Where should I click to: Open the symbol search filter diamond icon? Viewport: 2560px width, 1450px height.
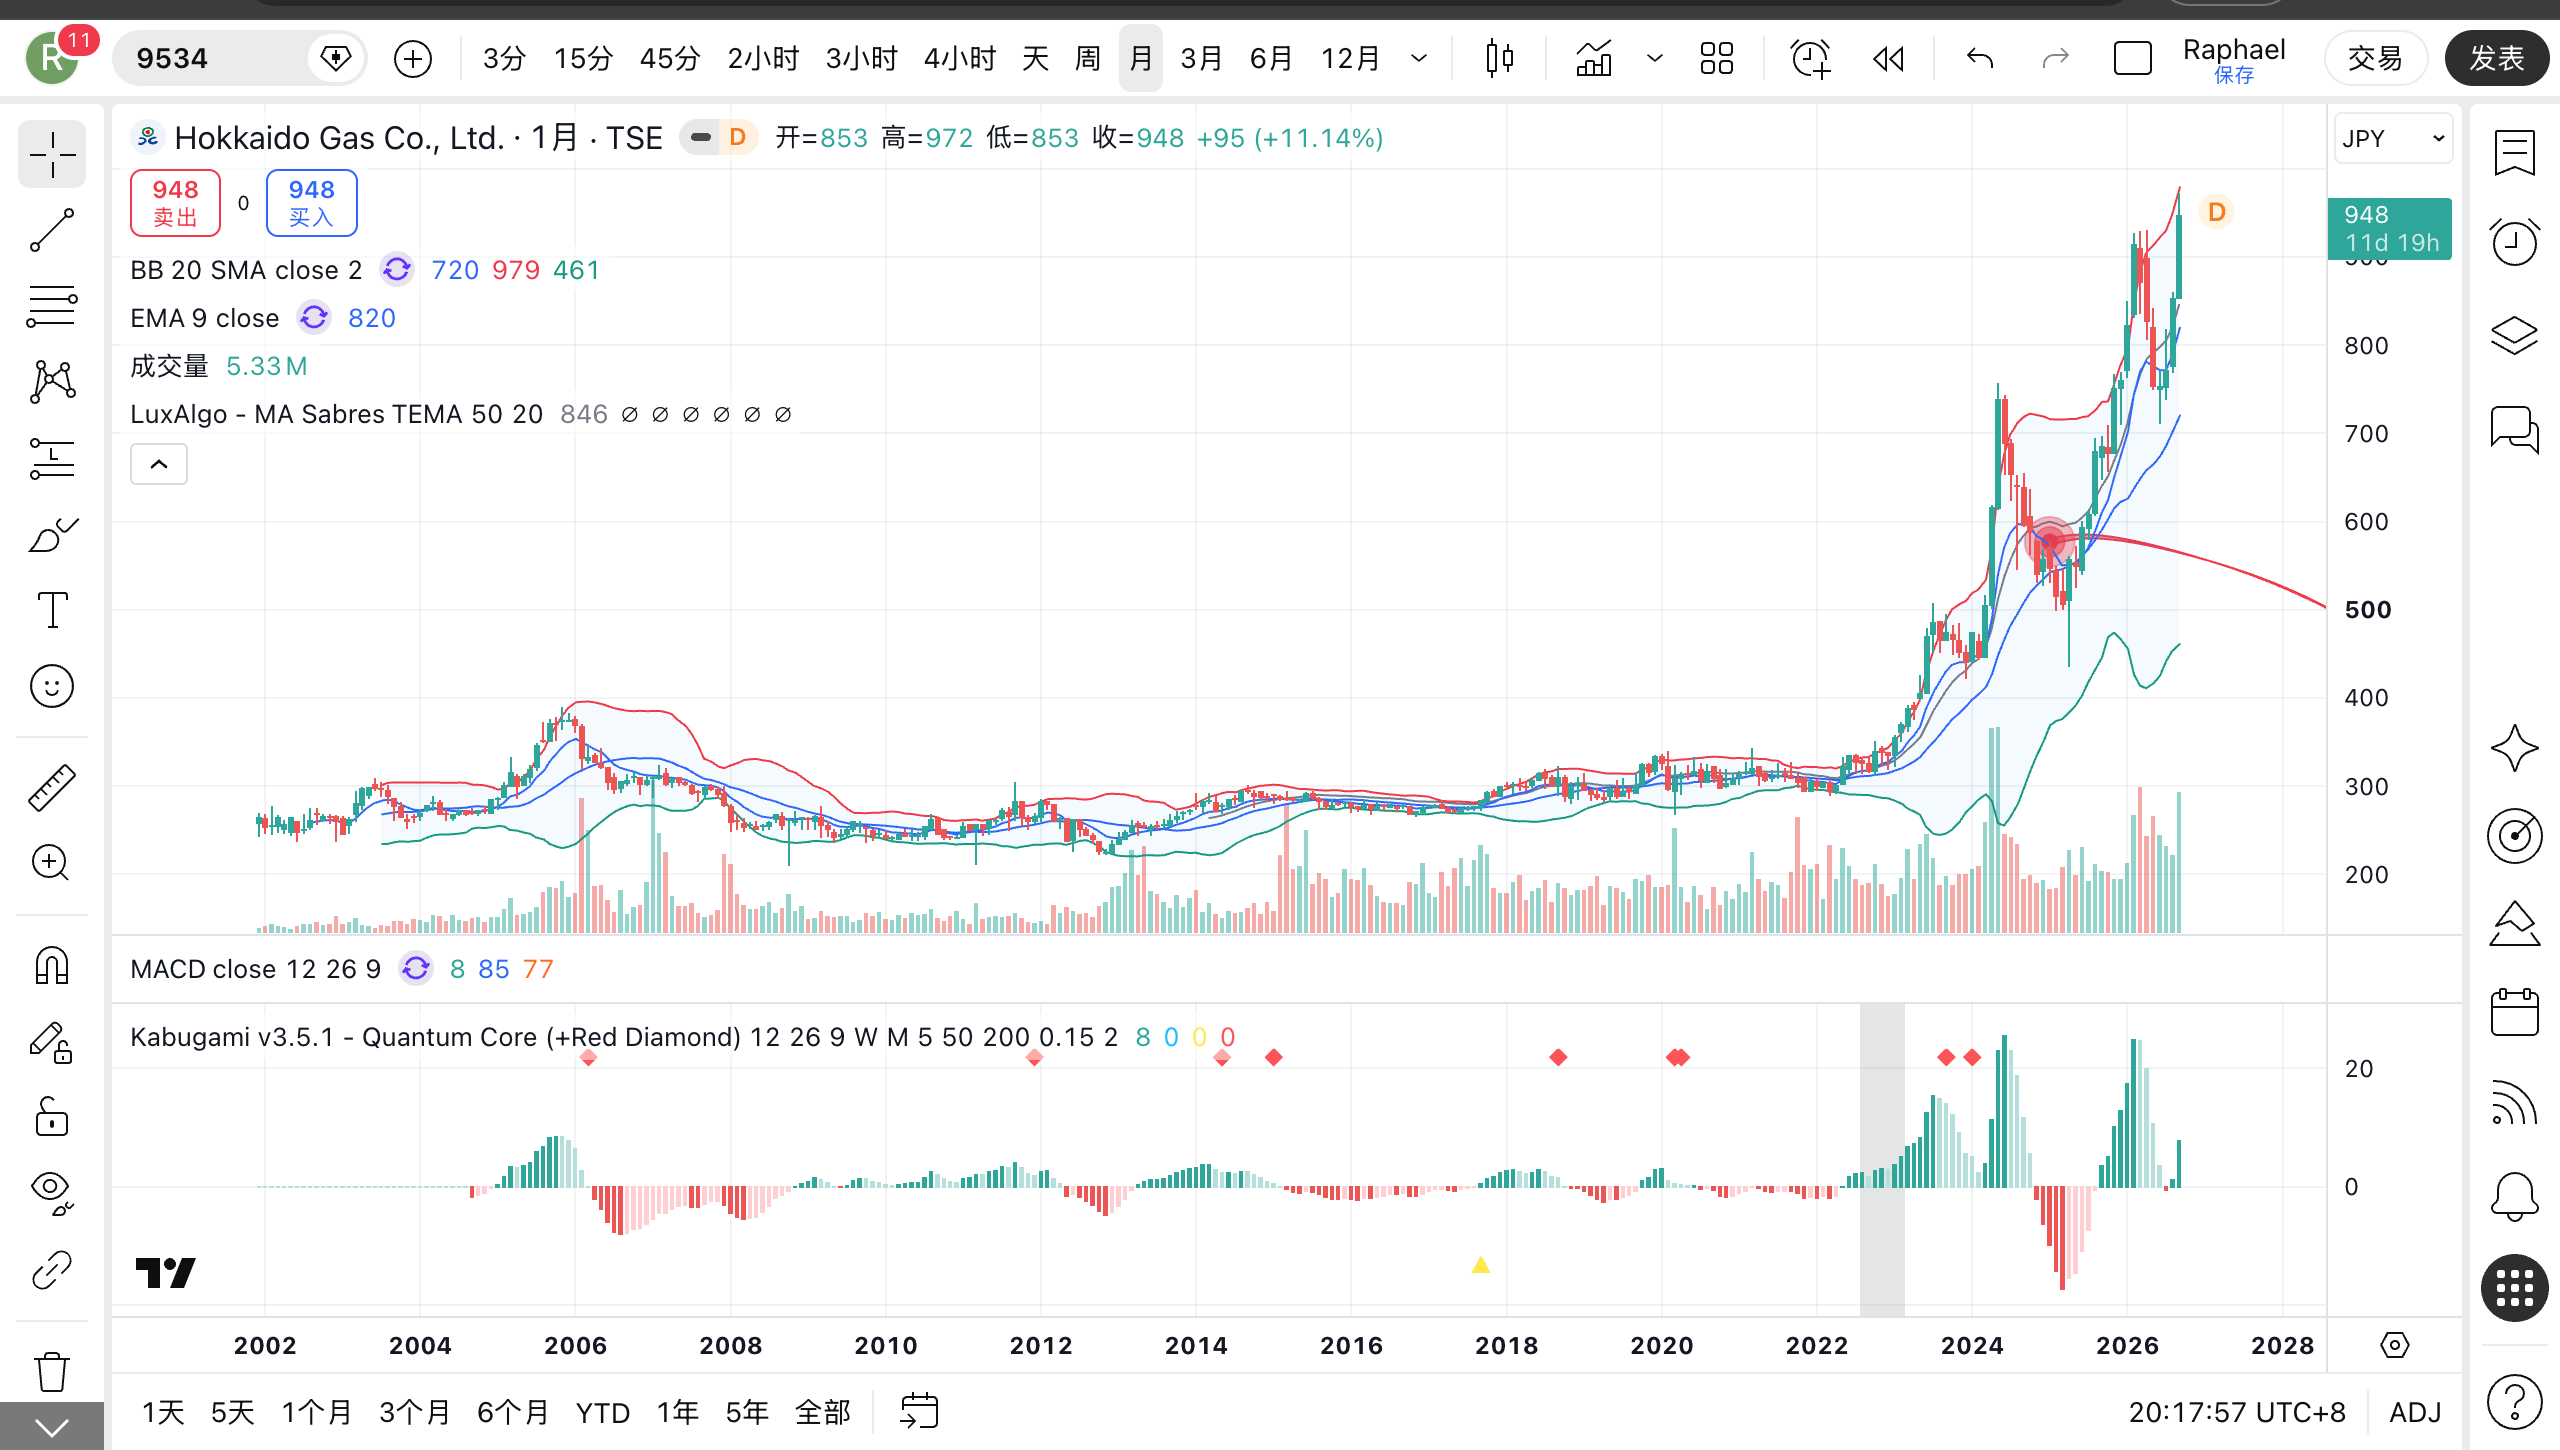pos(336,58)
